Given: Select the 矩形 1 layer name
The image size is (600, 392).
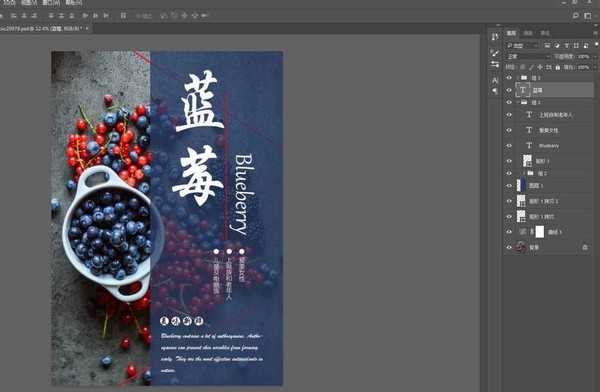Looking at the screenshot, I should [542, 161].
